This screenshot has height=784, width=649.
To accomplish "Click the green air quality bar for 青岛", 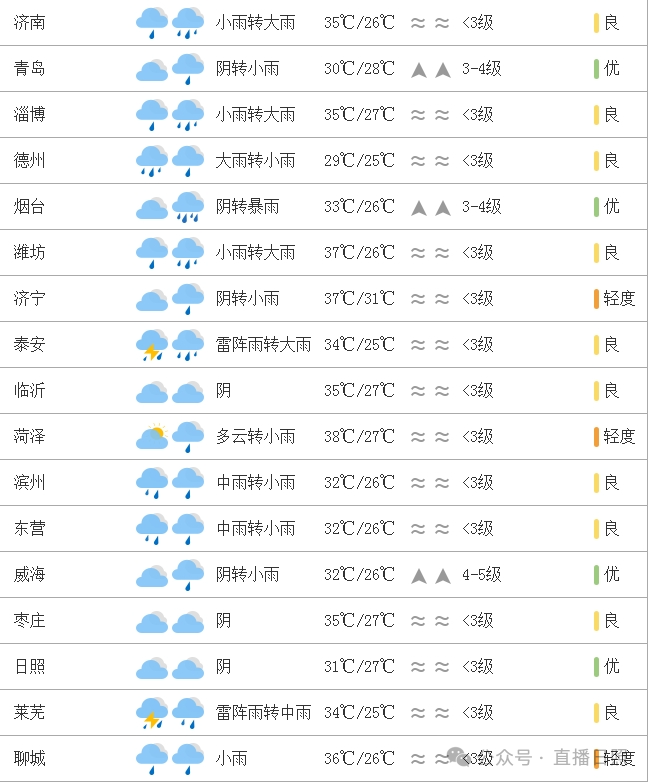I will coord(596,69).
